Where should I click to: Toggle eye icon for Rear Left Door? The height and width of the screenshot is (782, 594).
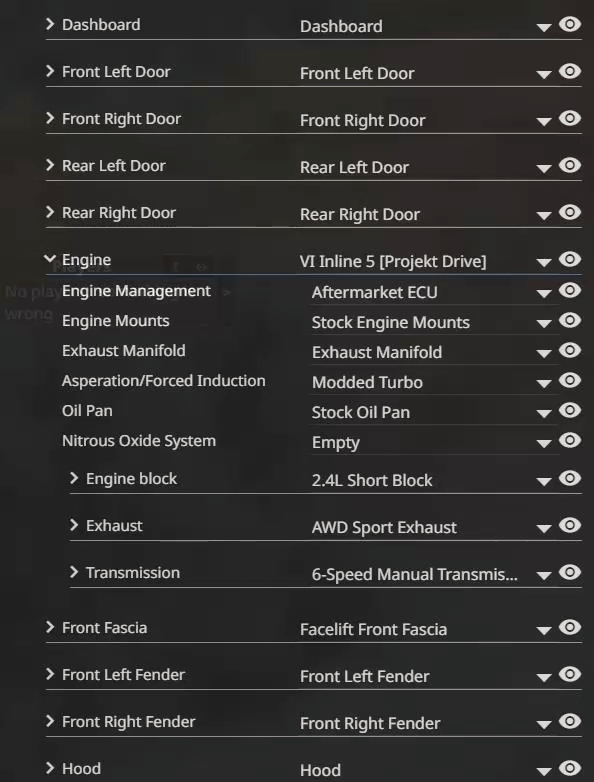(x=570, y=165)
